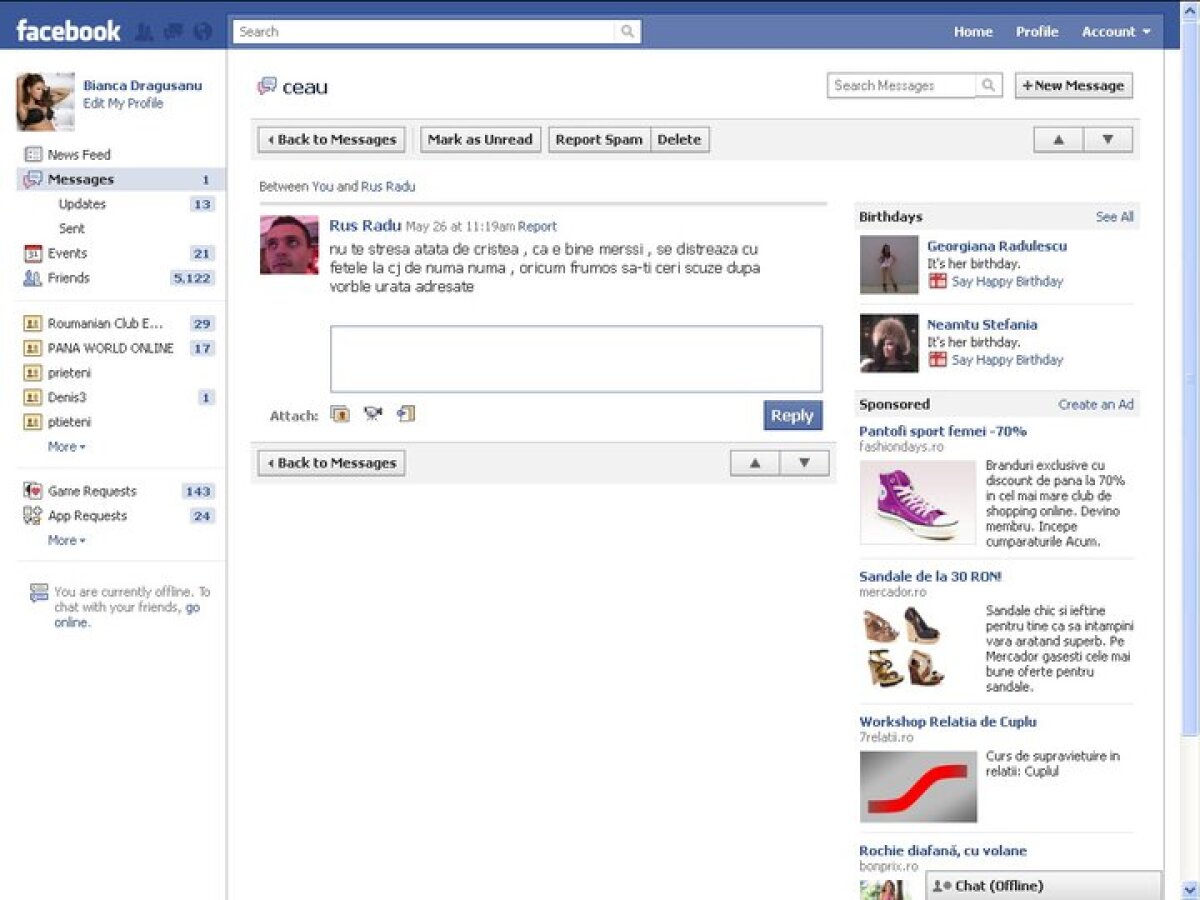Attach a link using the attach icon
The height and width of the screenshot is (900, 1200).
[x=404, y=413]
